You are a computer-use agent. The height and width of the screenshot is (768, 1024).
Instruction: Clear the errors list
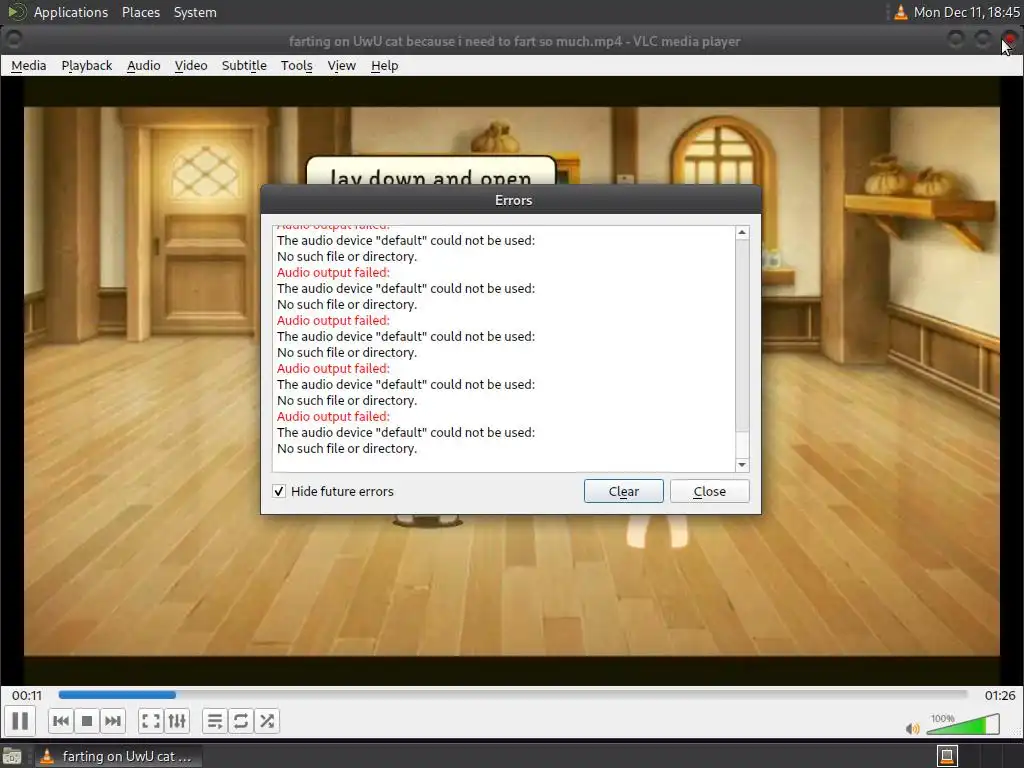[x=624, y=491]
